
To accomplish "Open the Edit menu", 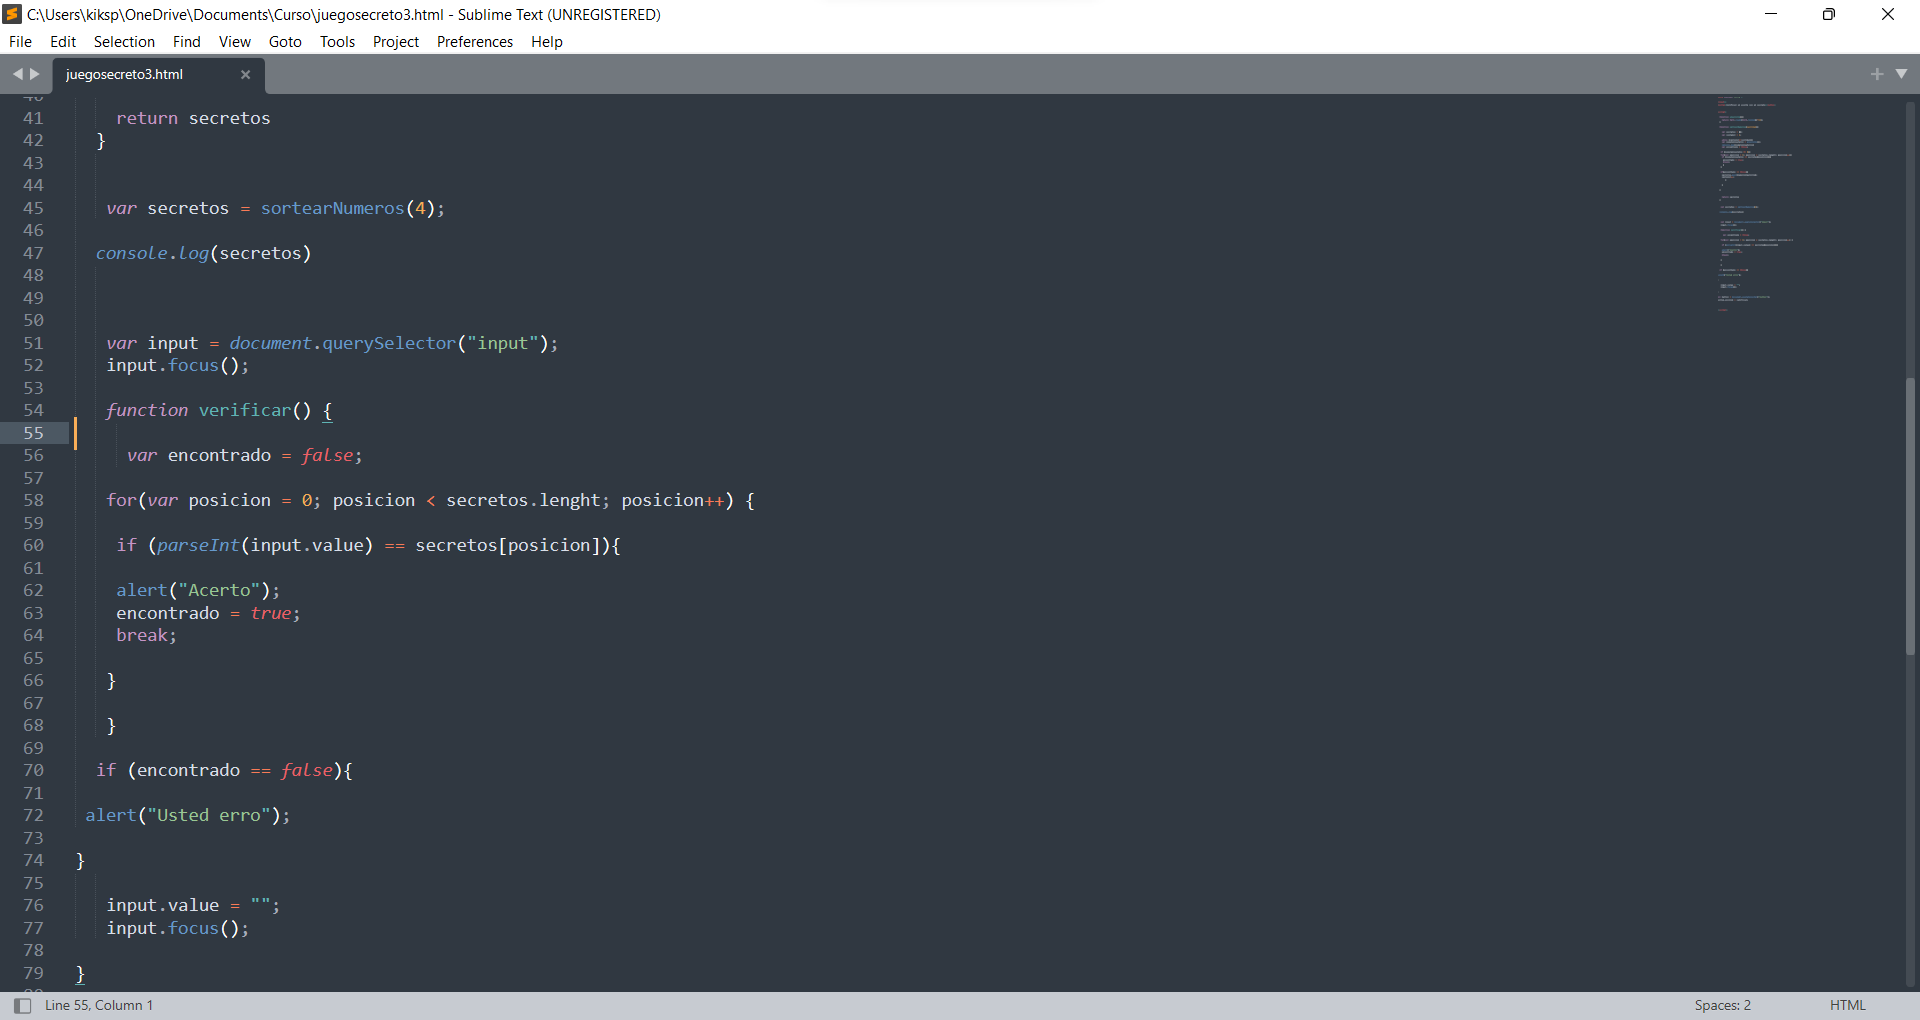I will [63, 42].
